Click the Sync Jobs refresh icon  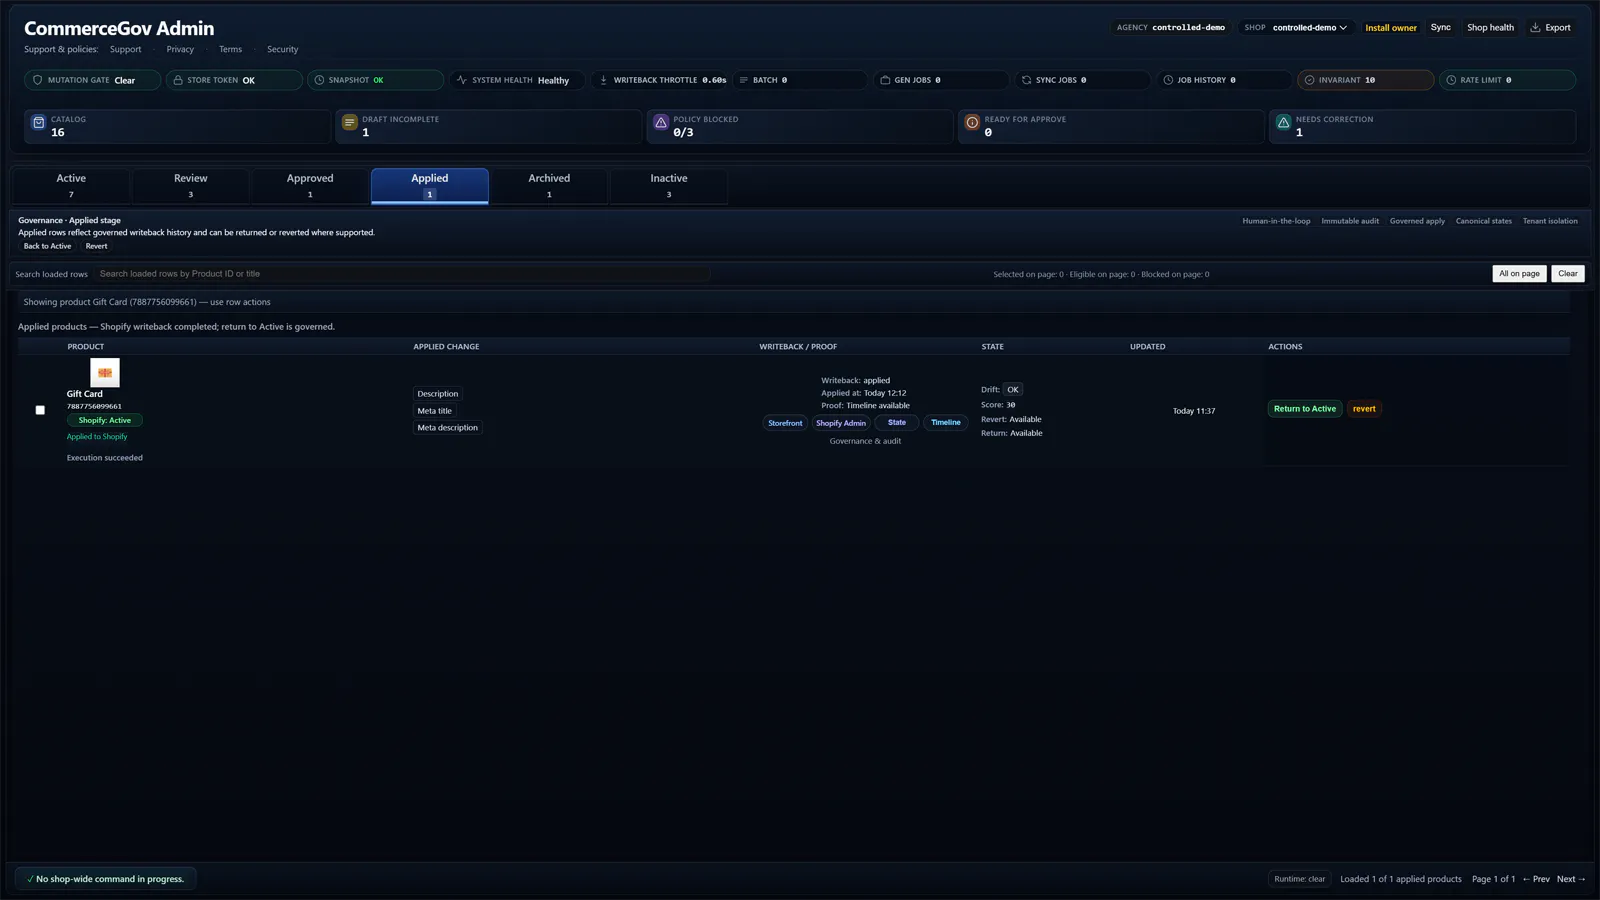(x=1026, y=80)
